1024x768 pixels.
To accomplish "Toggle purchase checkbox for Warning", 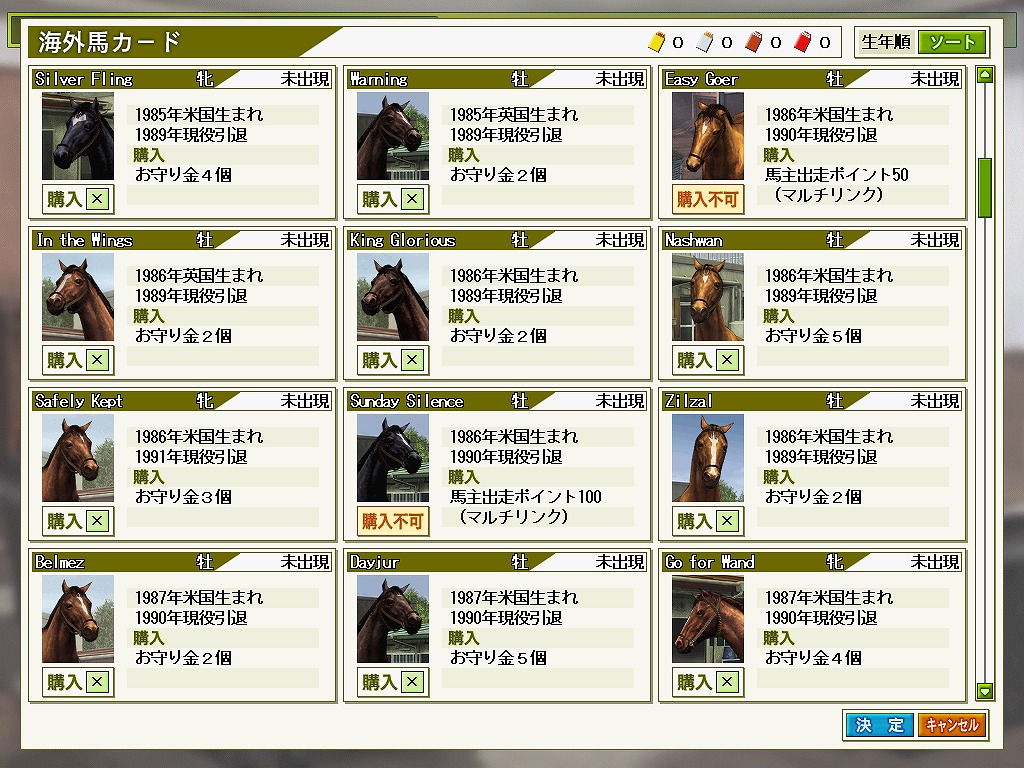I will (x=412, y=199).
